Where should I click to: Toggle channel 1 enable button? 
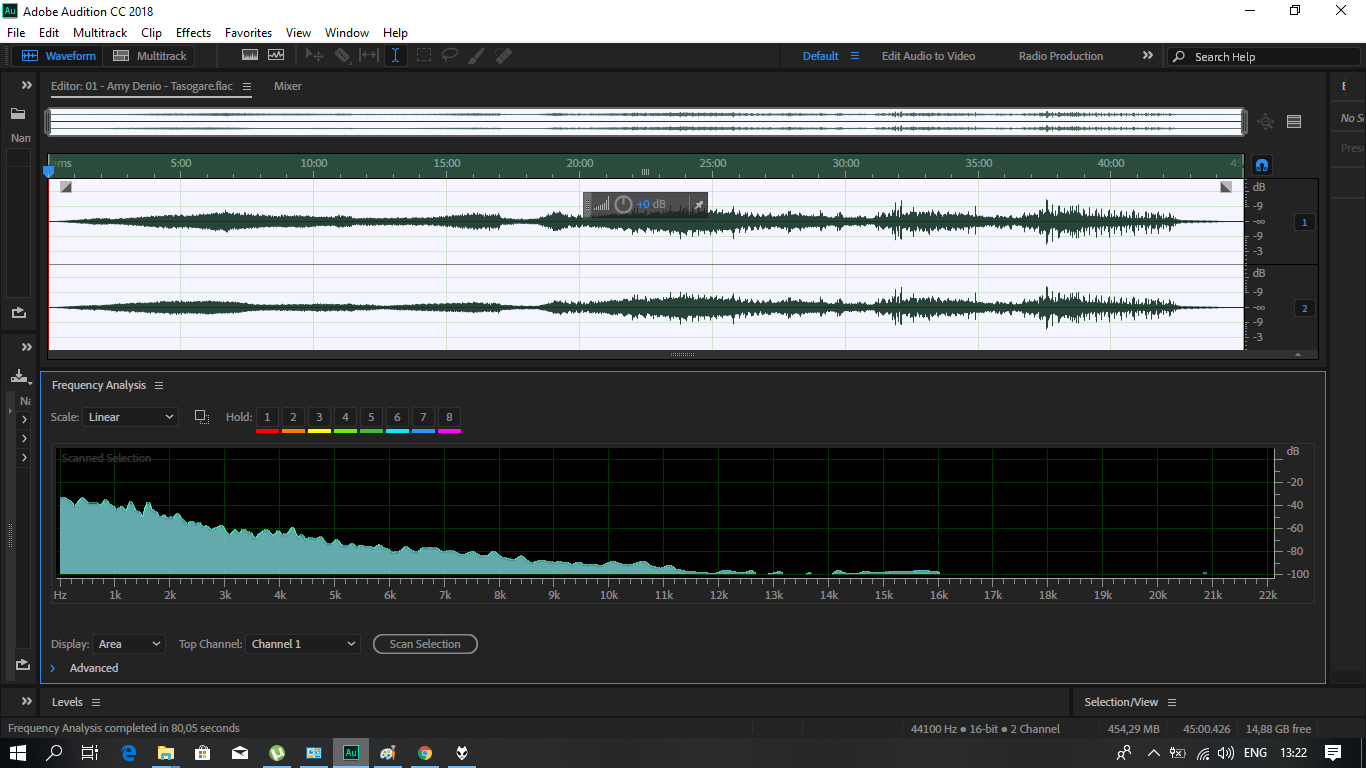pos(1304,222)
